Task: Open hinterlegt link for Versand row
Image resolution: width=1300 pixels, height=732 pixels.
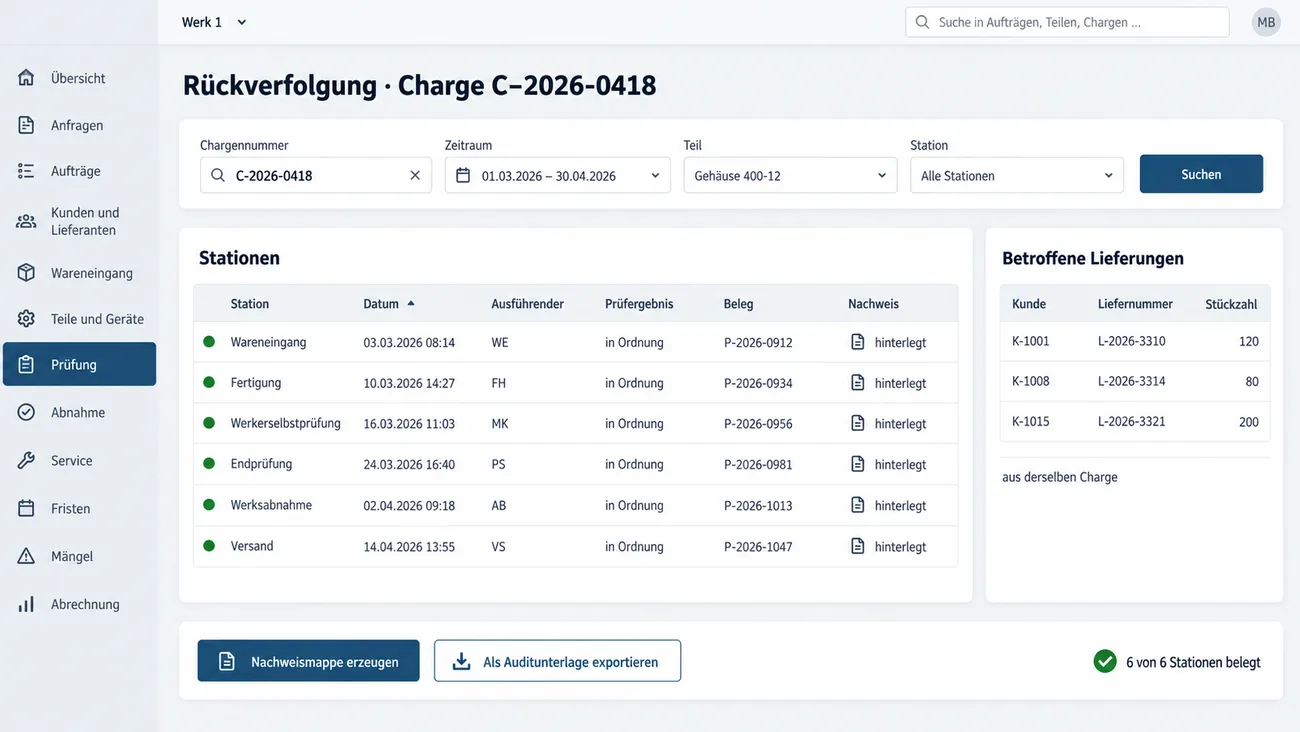Action: pos(900,546)
